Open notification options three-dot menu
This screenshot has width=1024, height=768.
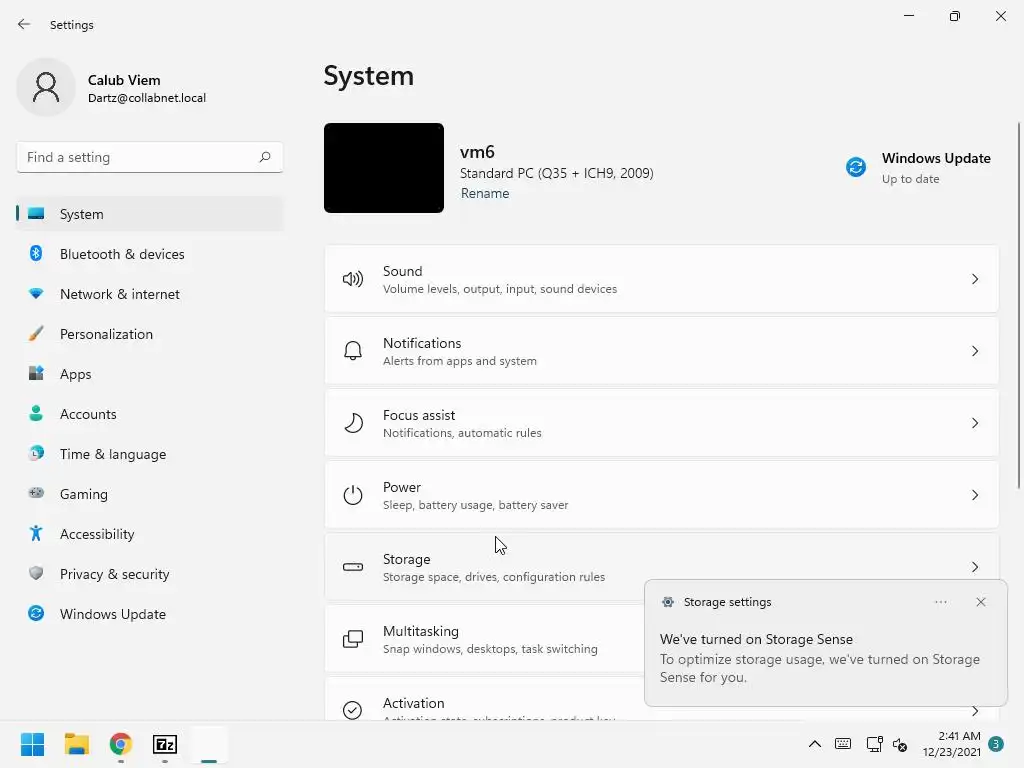click(x=940, y=602)
